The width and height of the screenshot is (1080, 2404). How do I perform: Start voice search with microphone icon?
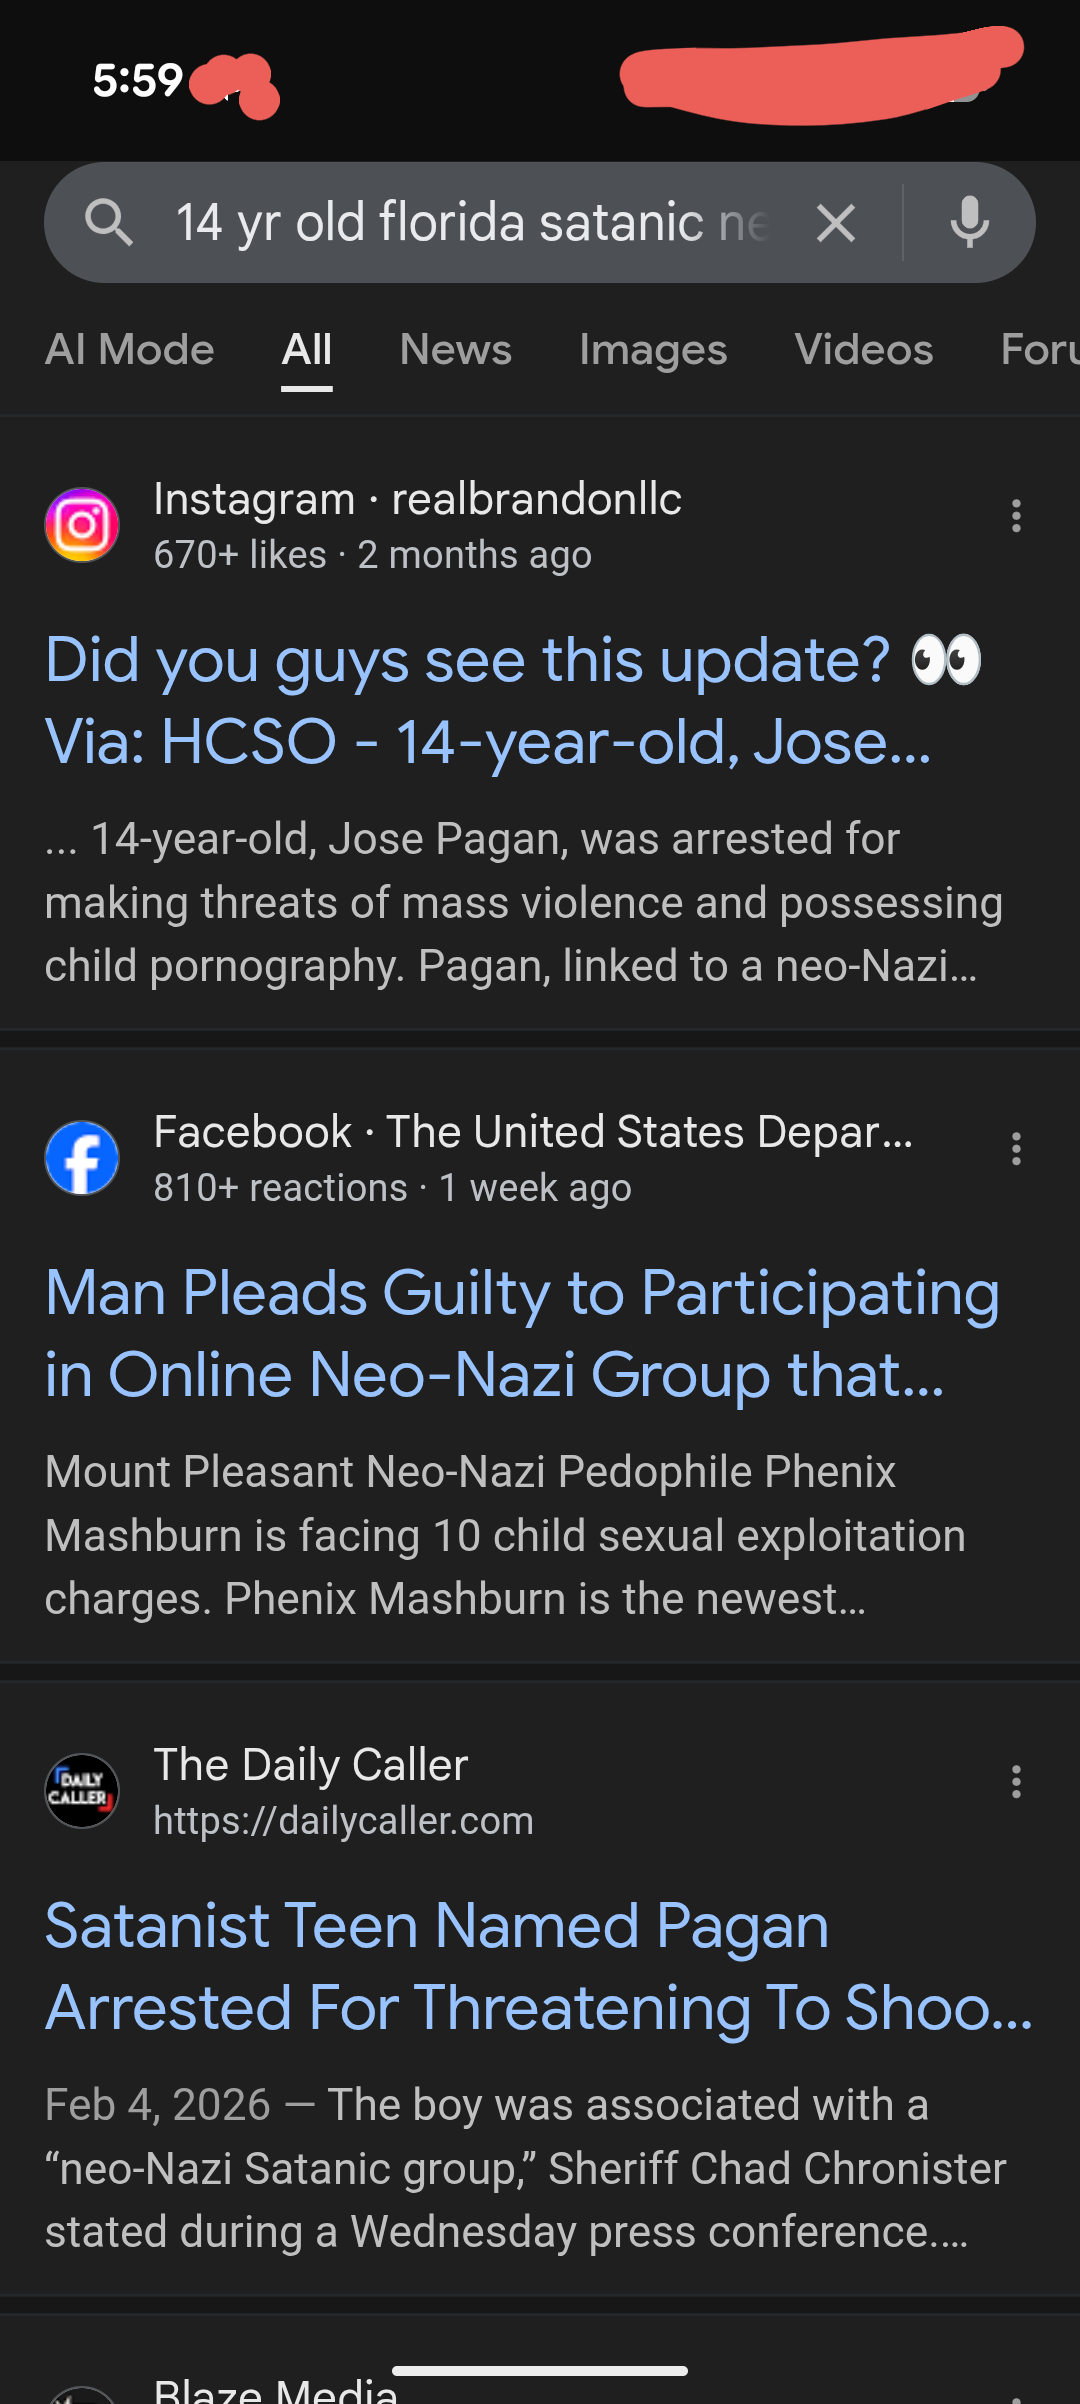click(x=969, y=222)
